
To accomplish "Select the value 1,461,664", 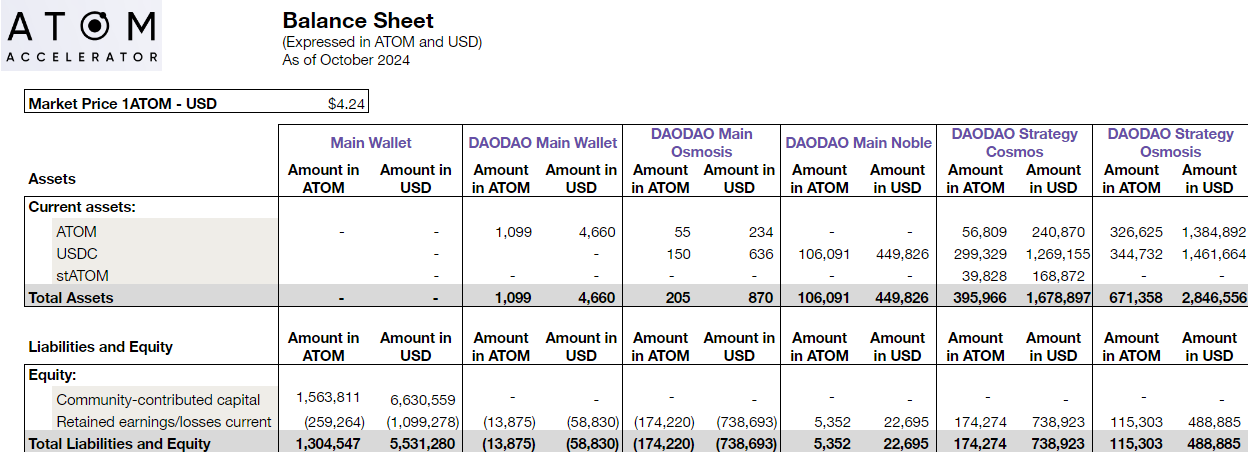I will [1213, 254].
